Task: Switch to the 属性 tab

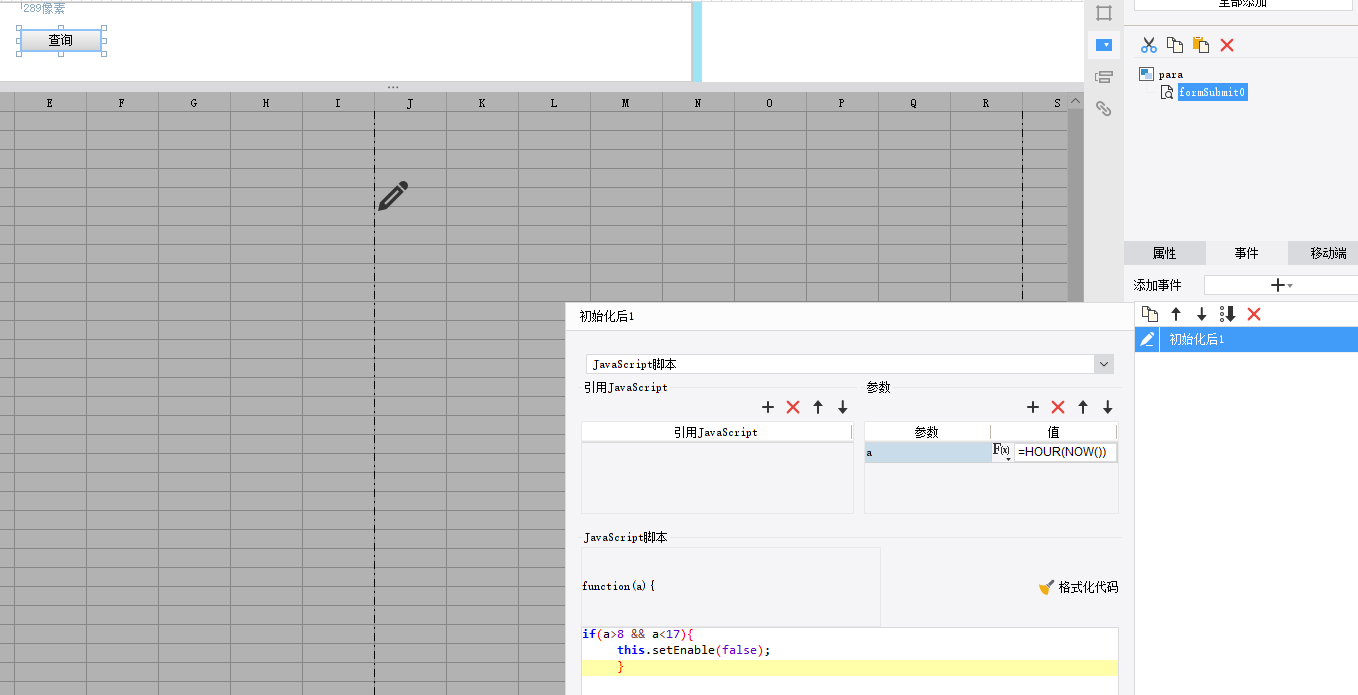Action: 1164,253
